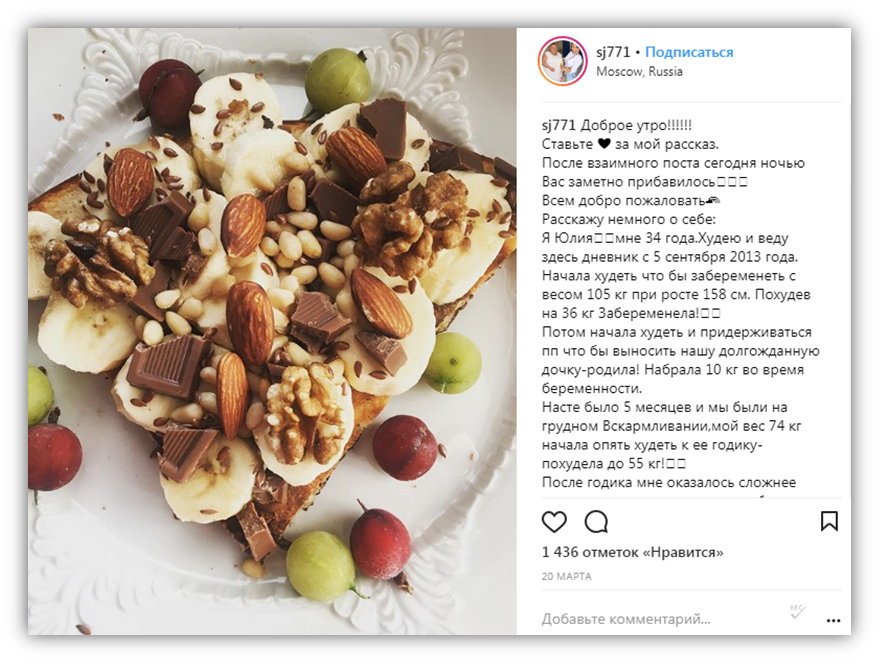Open the 20 МАРТА post date link
Screen dimensions: 879x663
566,576
